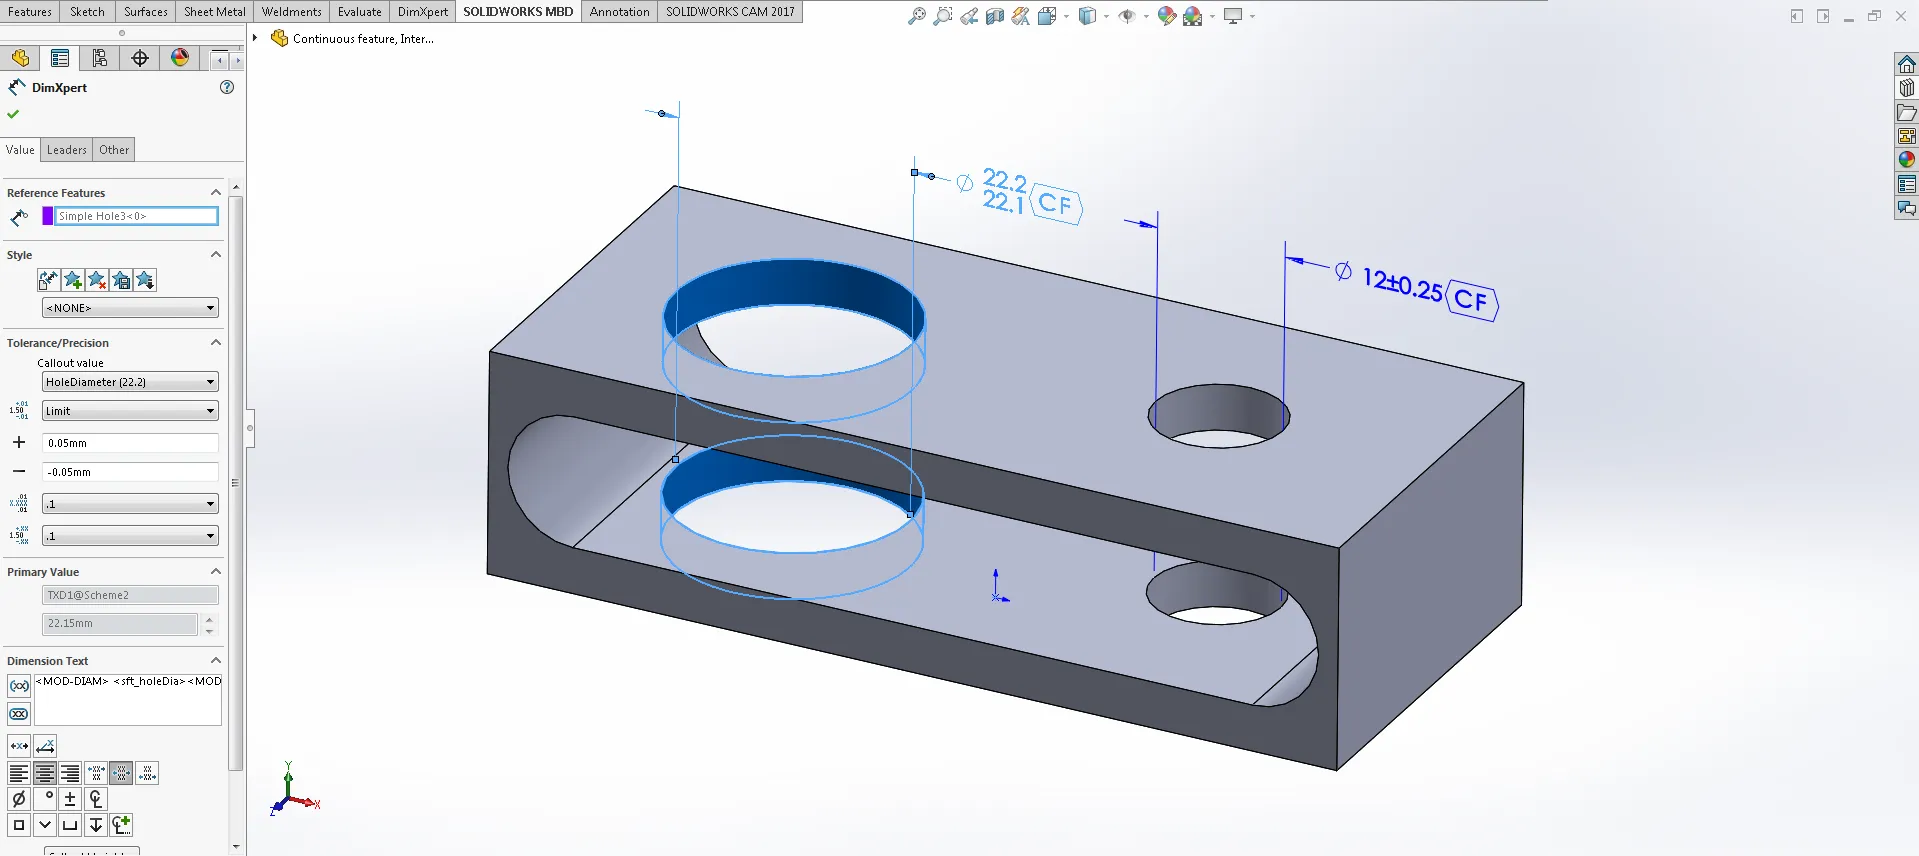This screenshot has width=1919, height=856.
Task: Click the Add Style star icon
Action: click(x=73, y=280)
